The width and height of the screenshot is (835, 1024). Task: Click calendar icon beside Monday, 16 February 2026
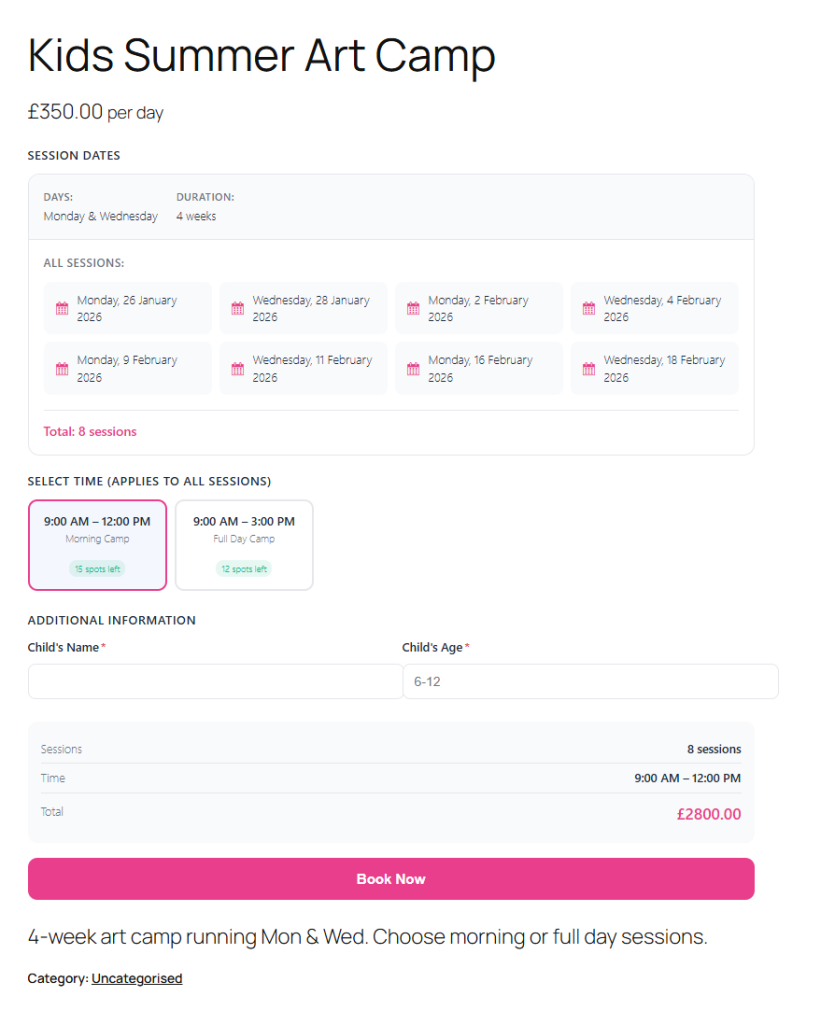pos(413,369)
